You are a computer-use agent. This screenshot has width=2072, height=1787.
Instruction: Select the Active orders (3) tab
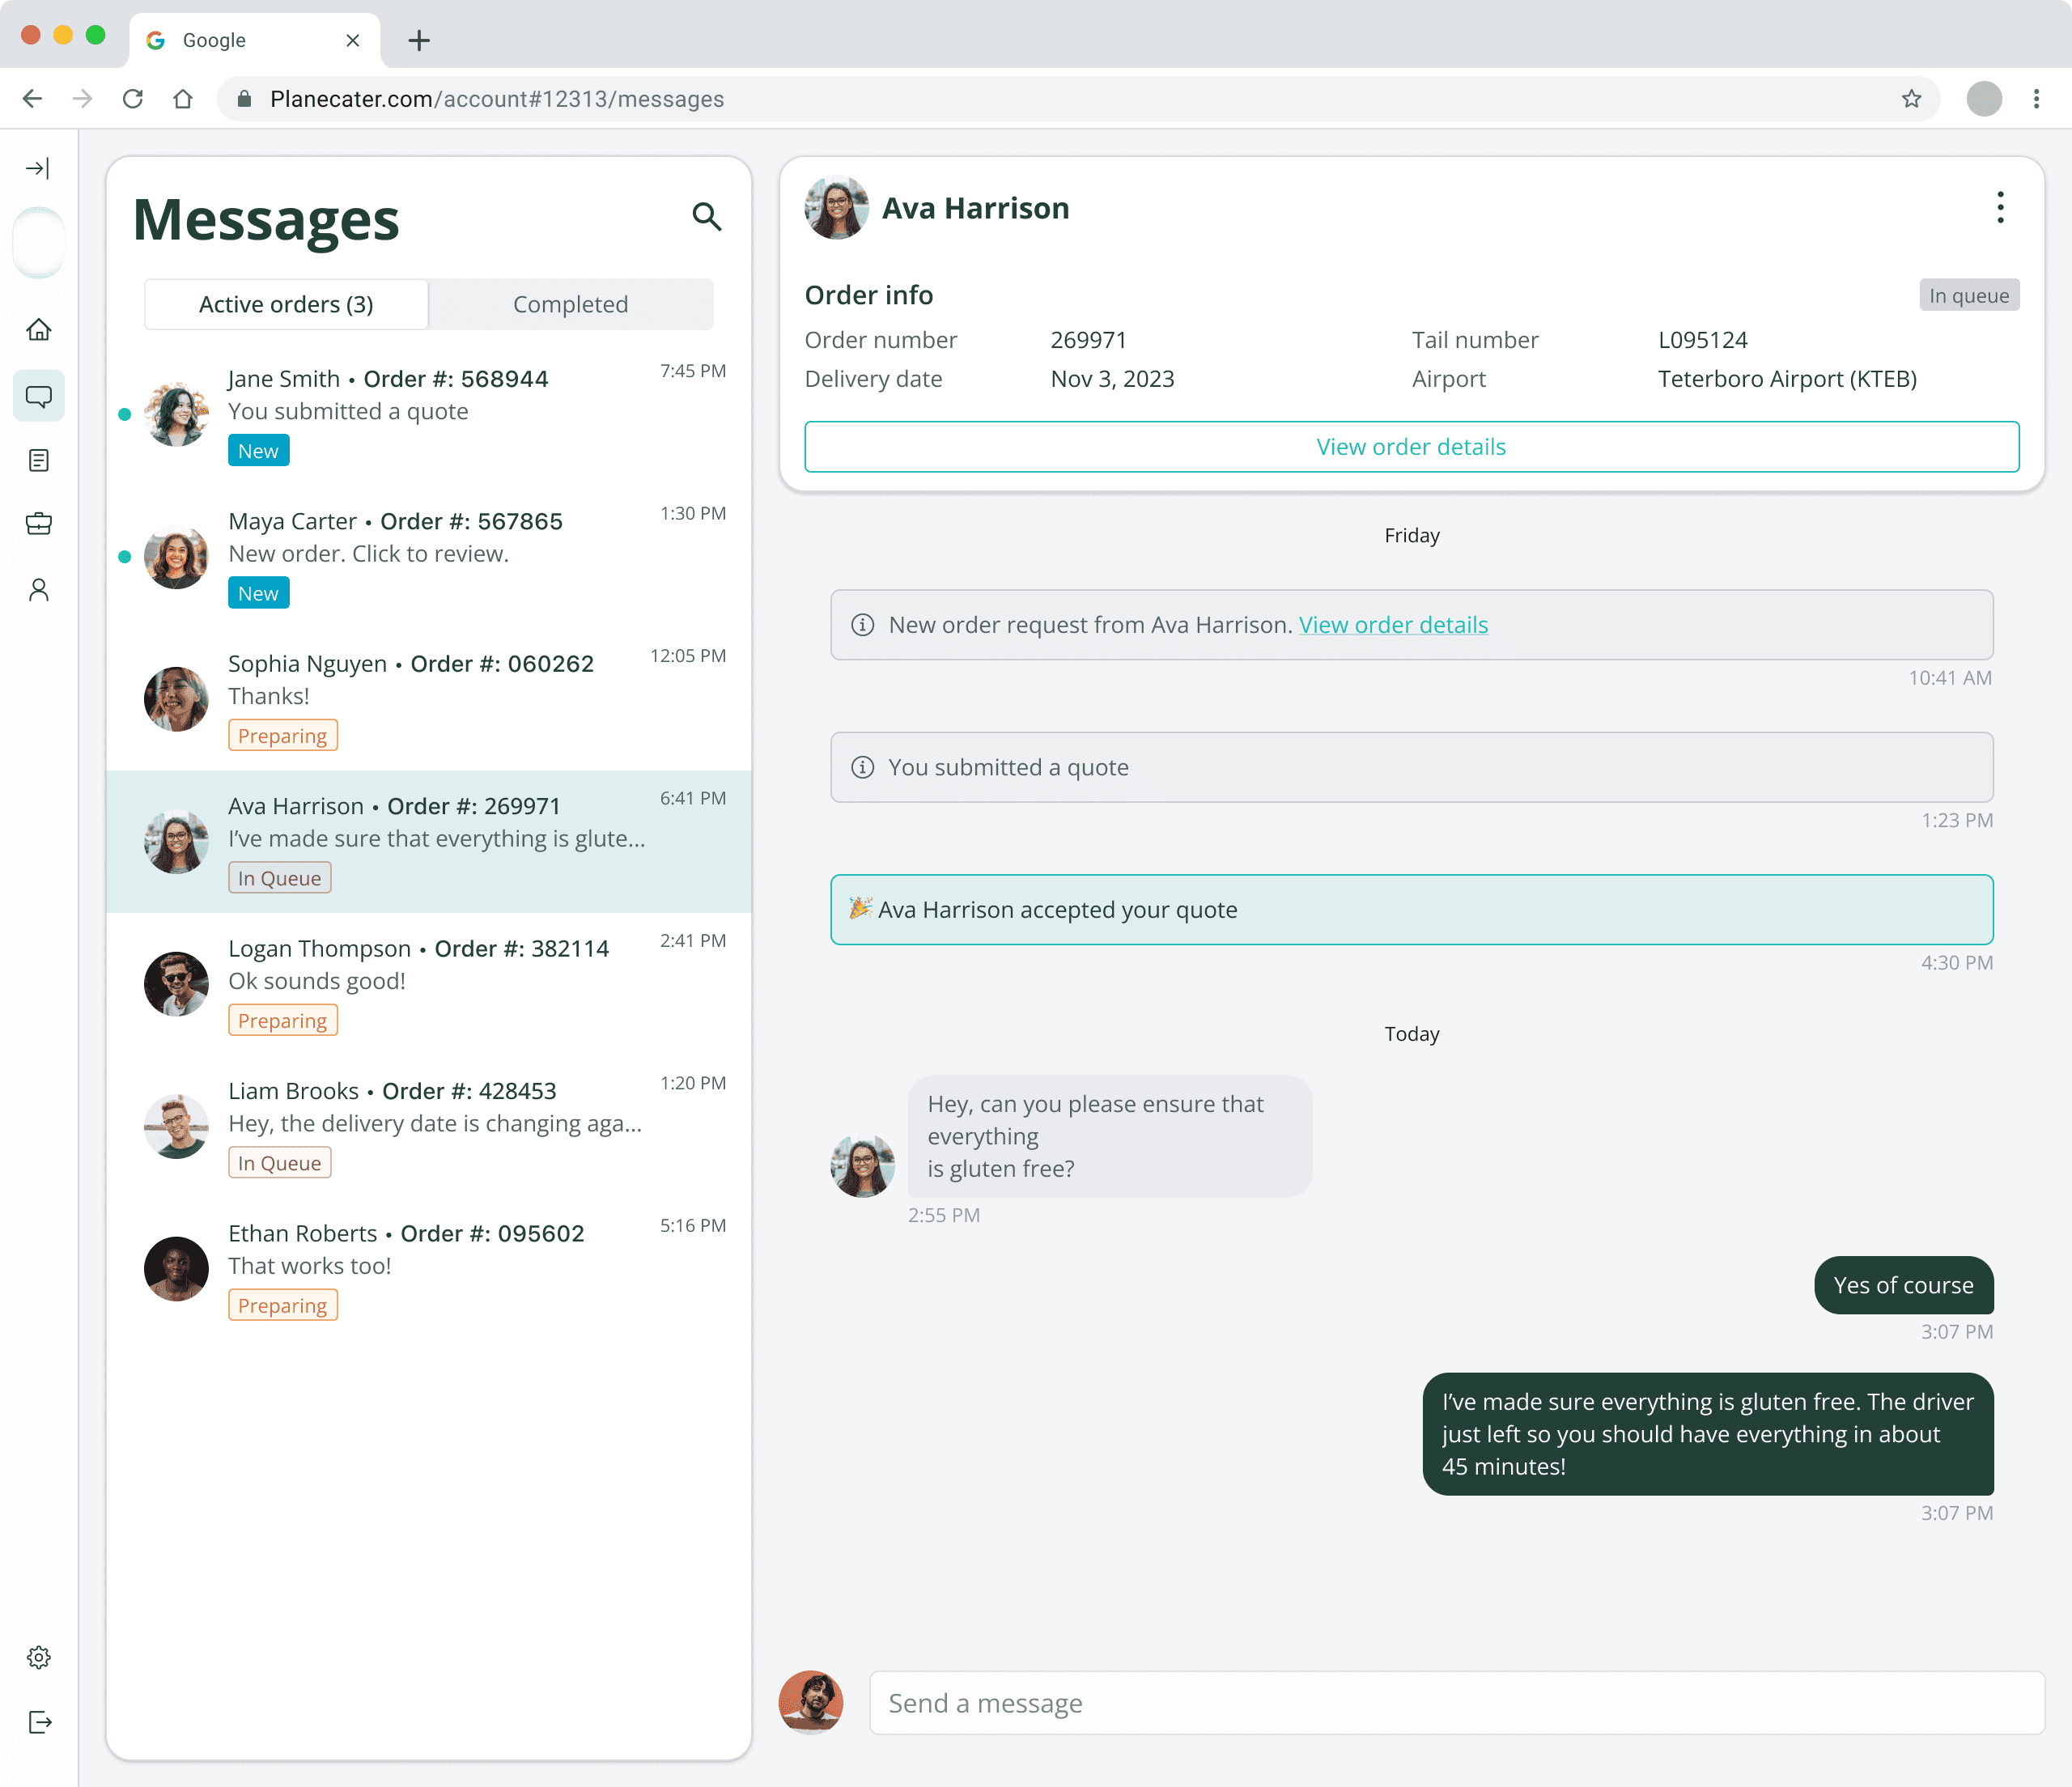(286, 304)
